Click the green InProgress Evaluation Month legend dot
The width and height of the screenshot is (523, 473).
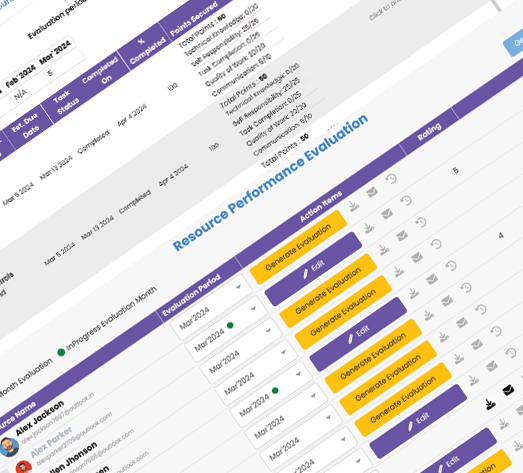(61, 352)
